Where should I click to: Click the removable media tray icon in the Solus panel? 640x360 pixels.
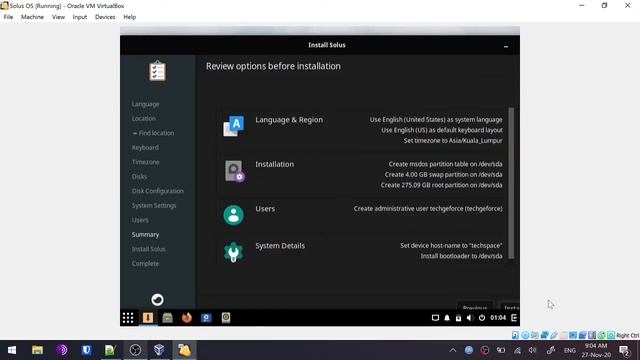[458, 318]
